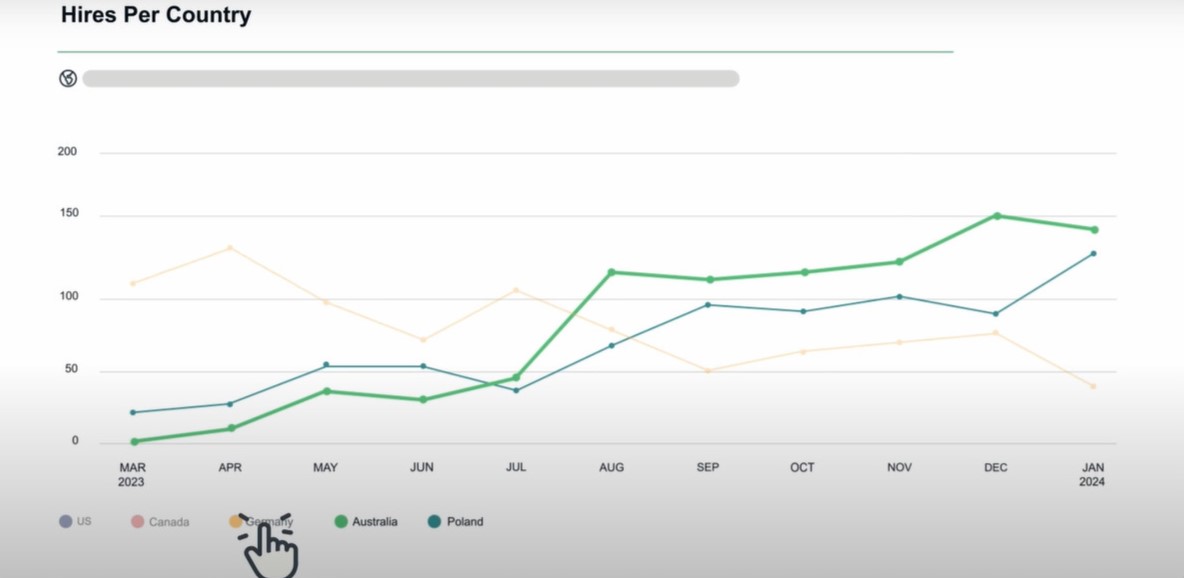
Task: Toggle the US series in legend
Action: 84,522
